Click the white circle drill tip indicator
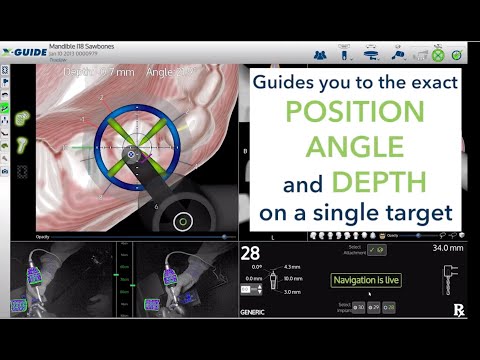This screenshot has width=480, height=360. pyautogui.click(x=183, y=221)
